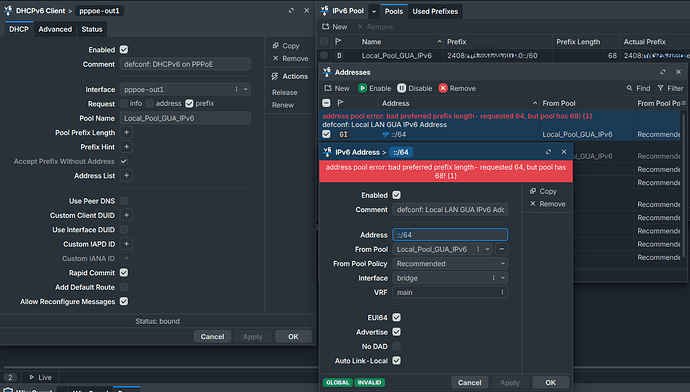Viewport: 690px width, 392px height.
Task: Open the Interface bridge dropdown
Action: (x=503, y=278)
